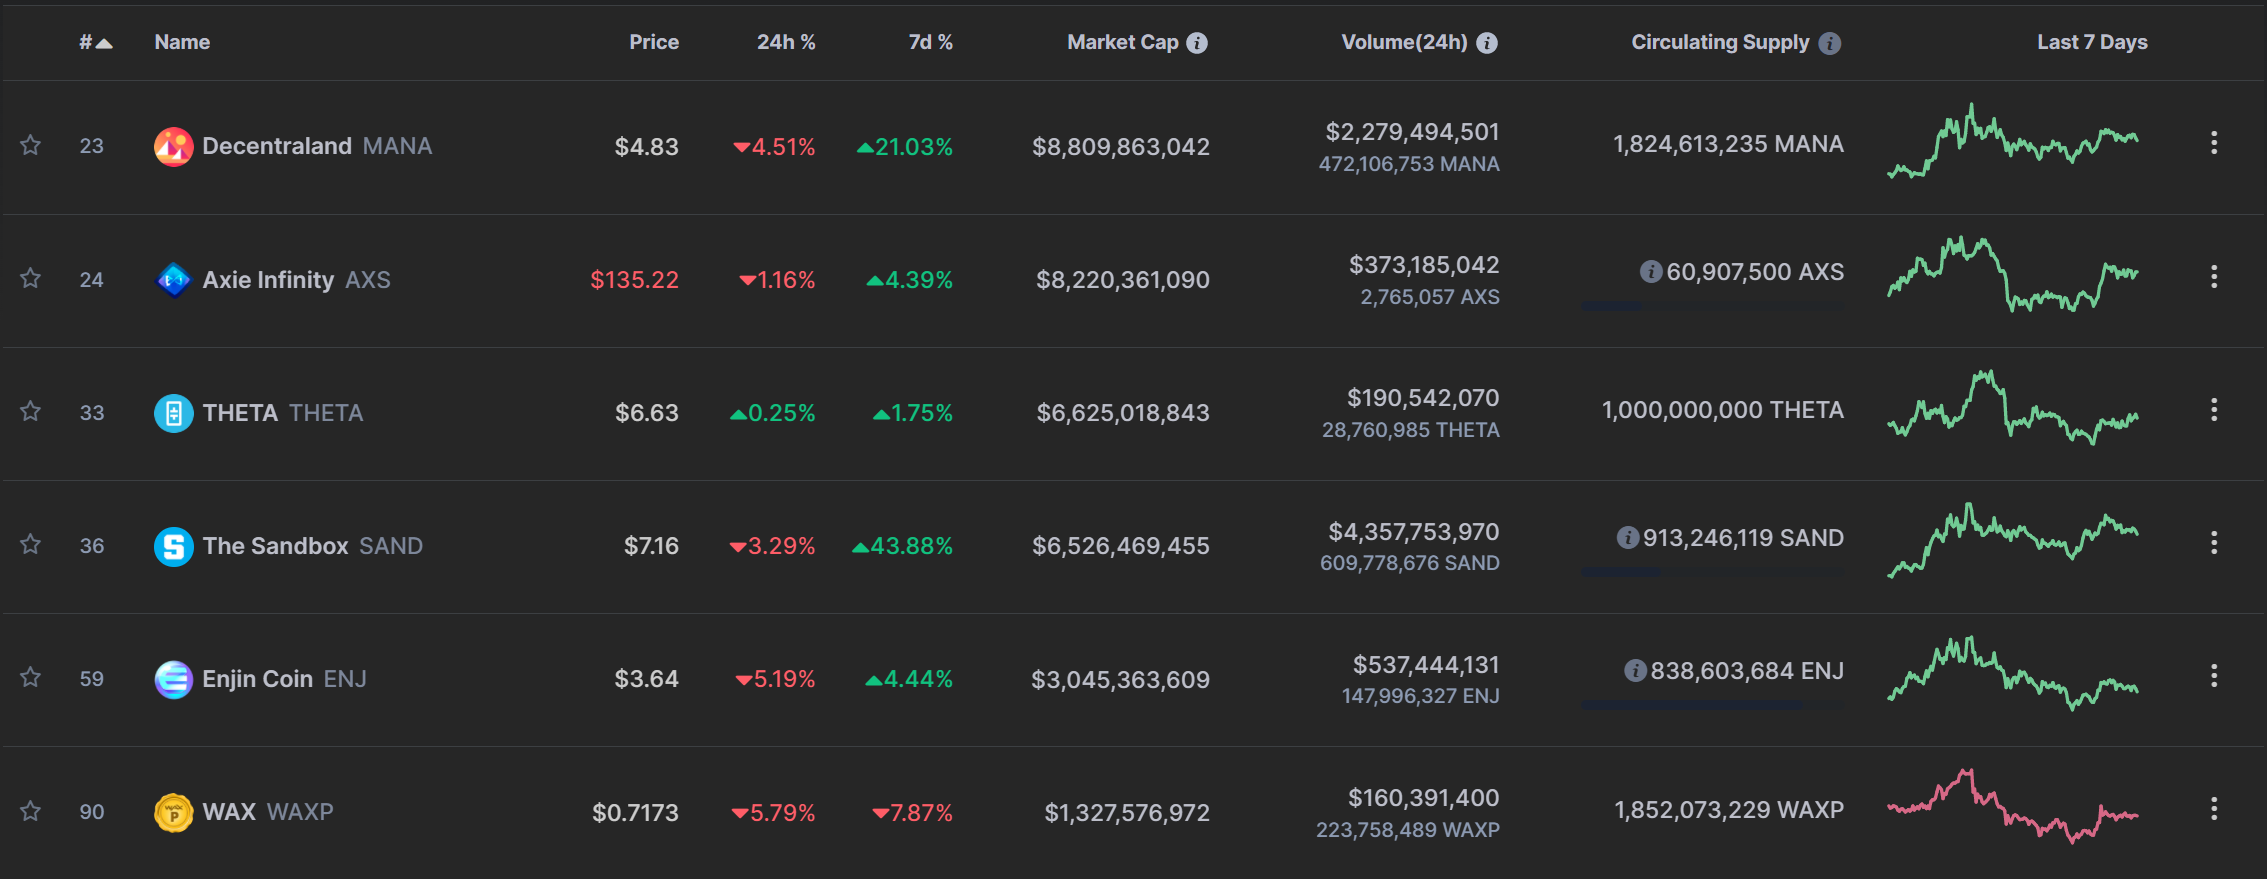
Task: Open The Sandbox 7-day sparkline chart
Action: [2013, 540]
